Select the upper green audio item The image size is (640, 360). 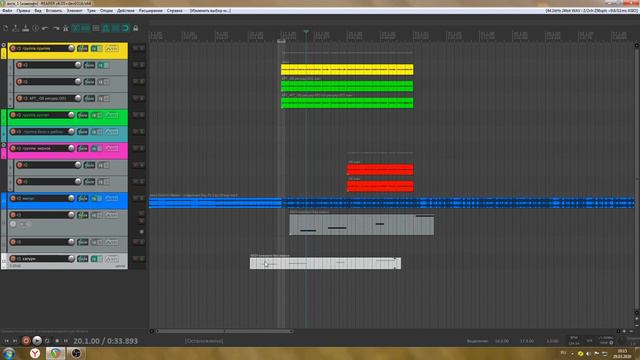[x=347, y=86]
